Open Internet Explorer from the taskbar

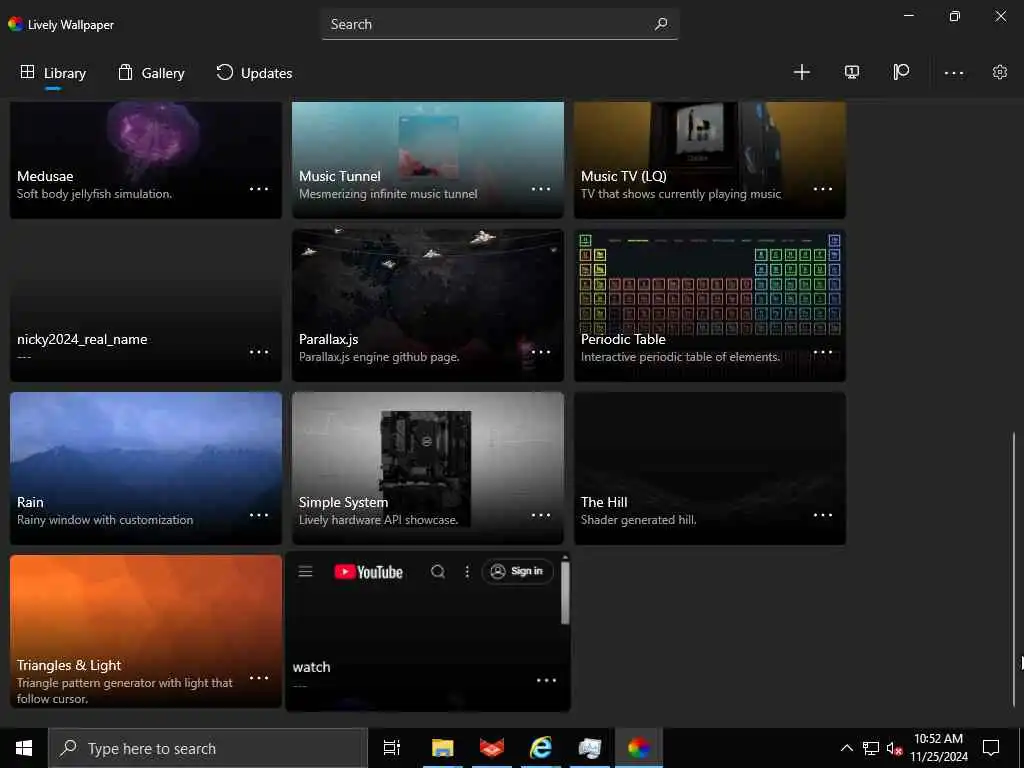(x=541, y=748)
